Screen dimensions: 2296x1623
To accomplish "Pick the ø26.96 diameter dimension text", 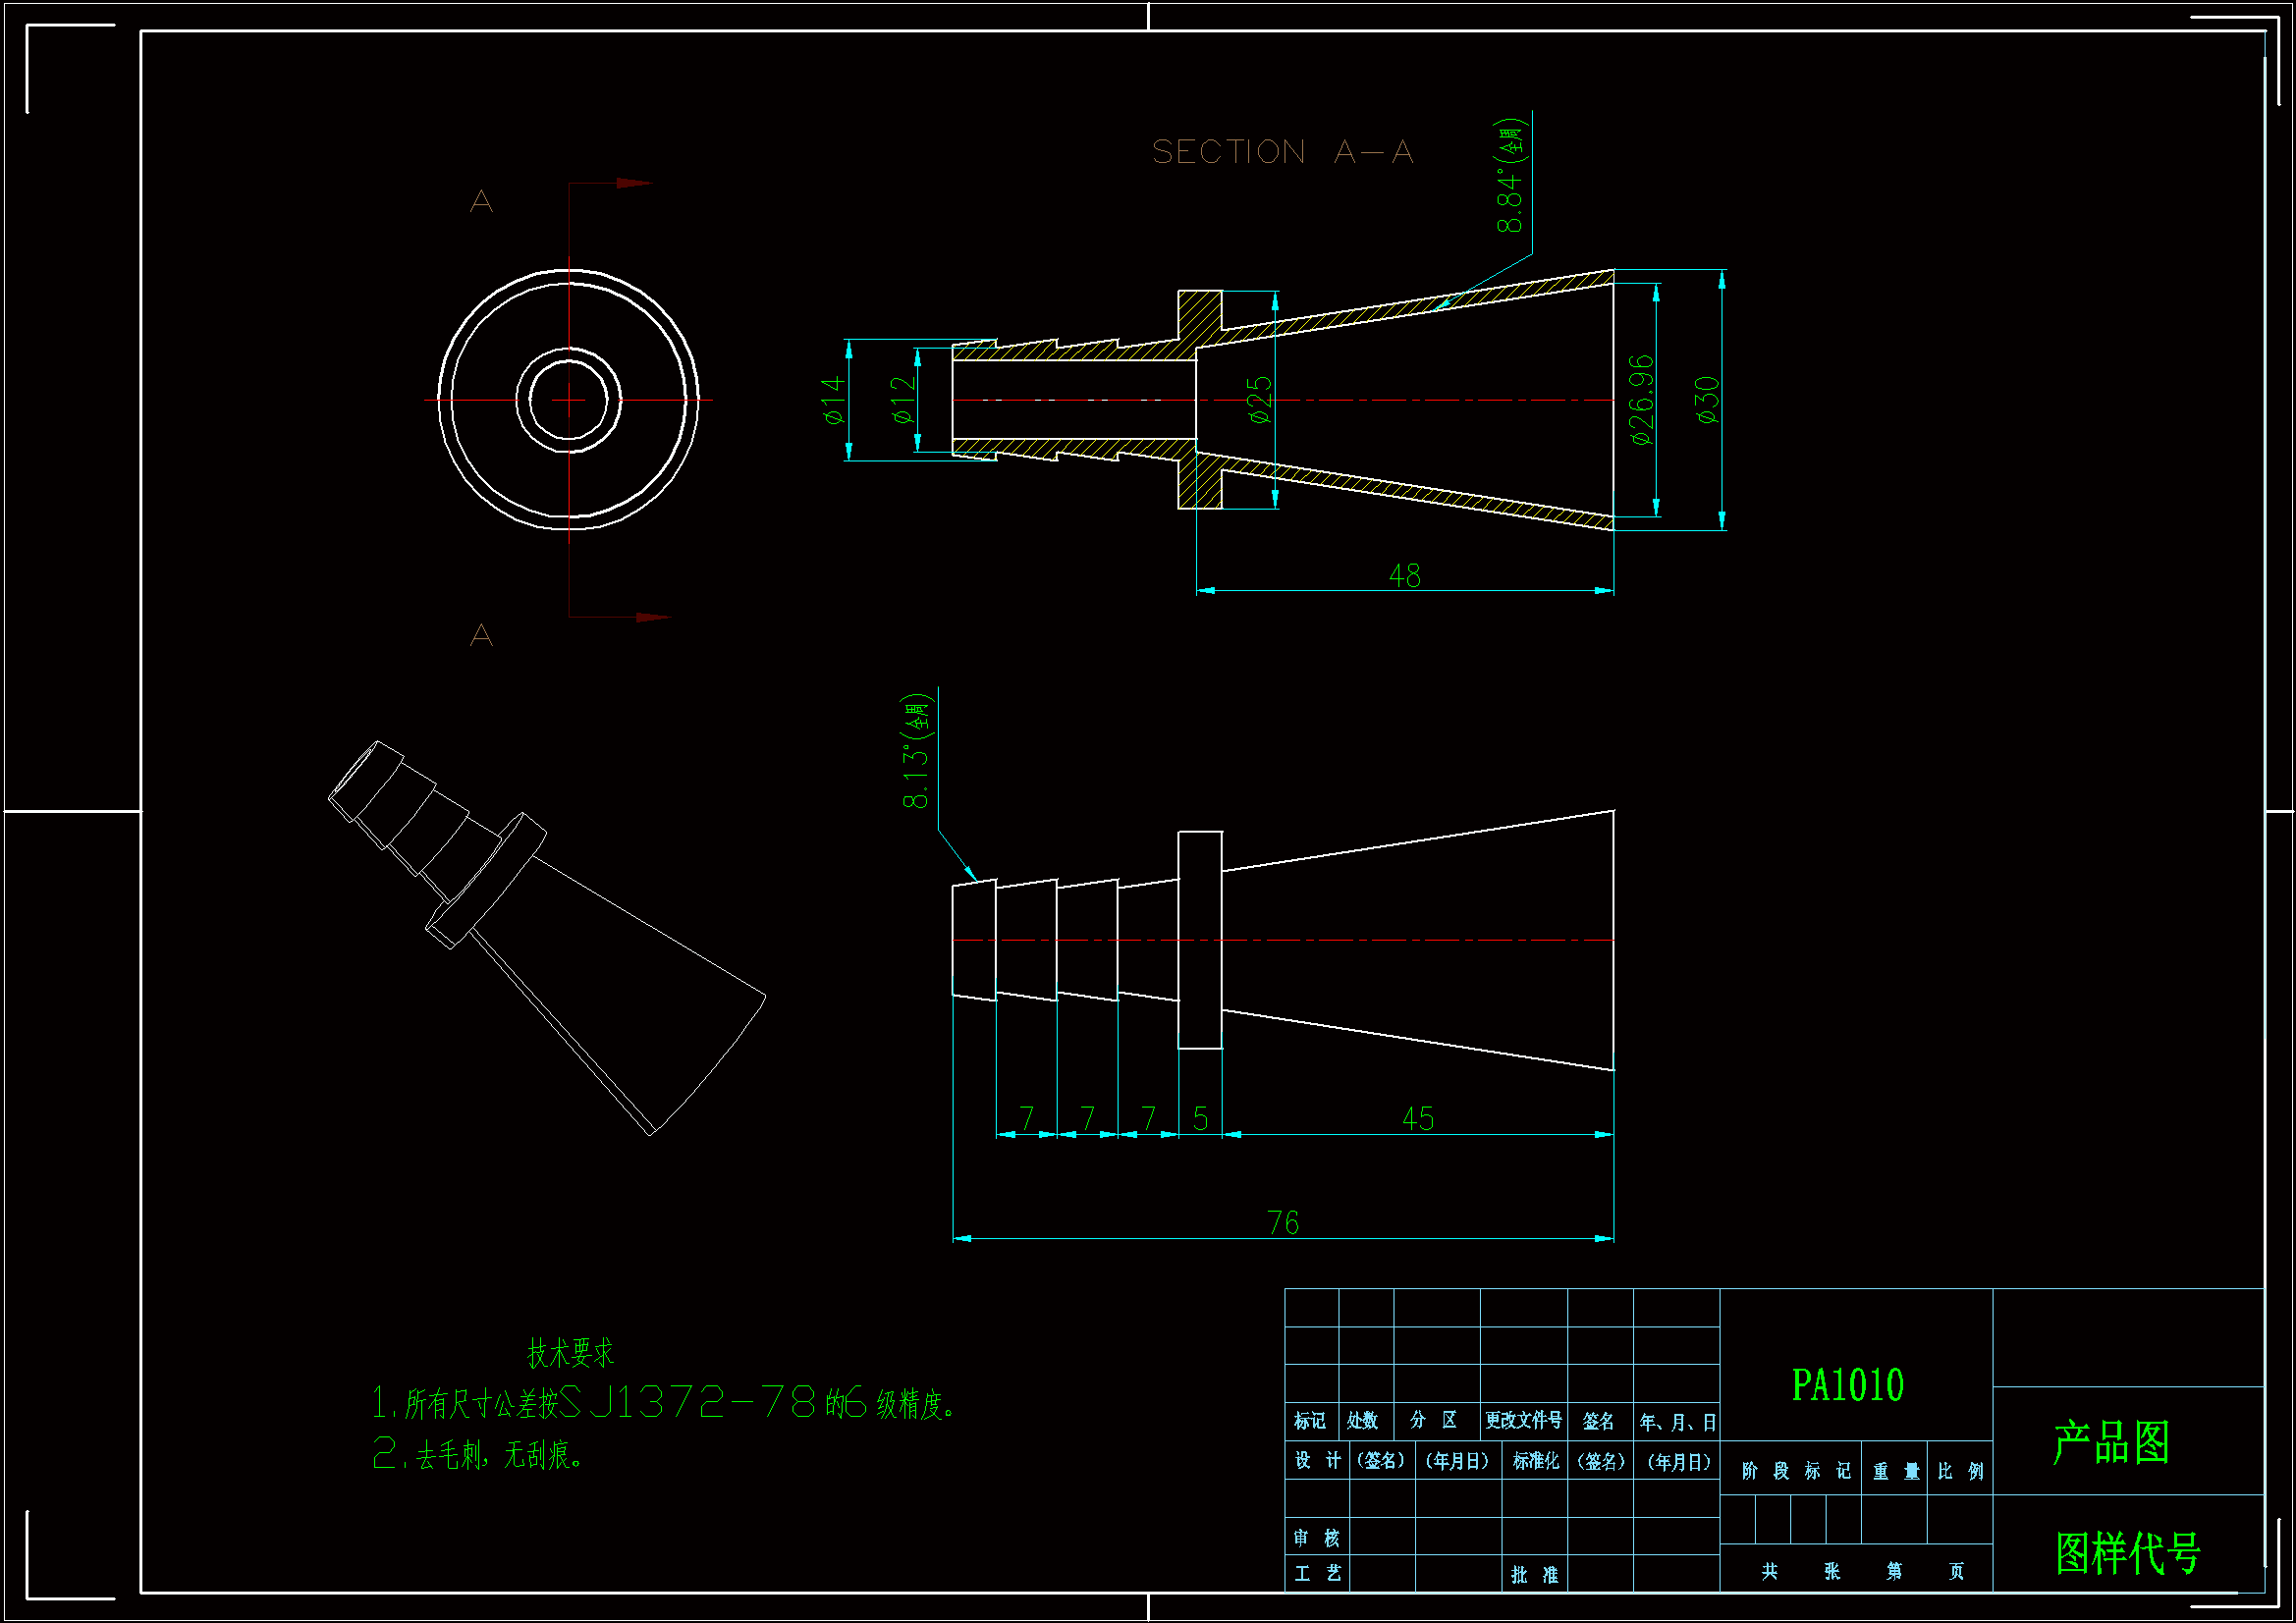I will click(1642, 400).
